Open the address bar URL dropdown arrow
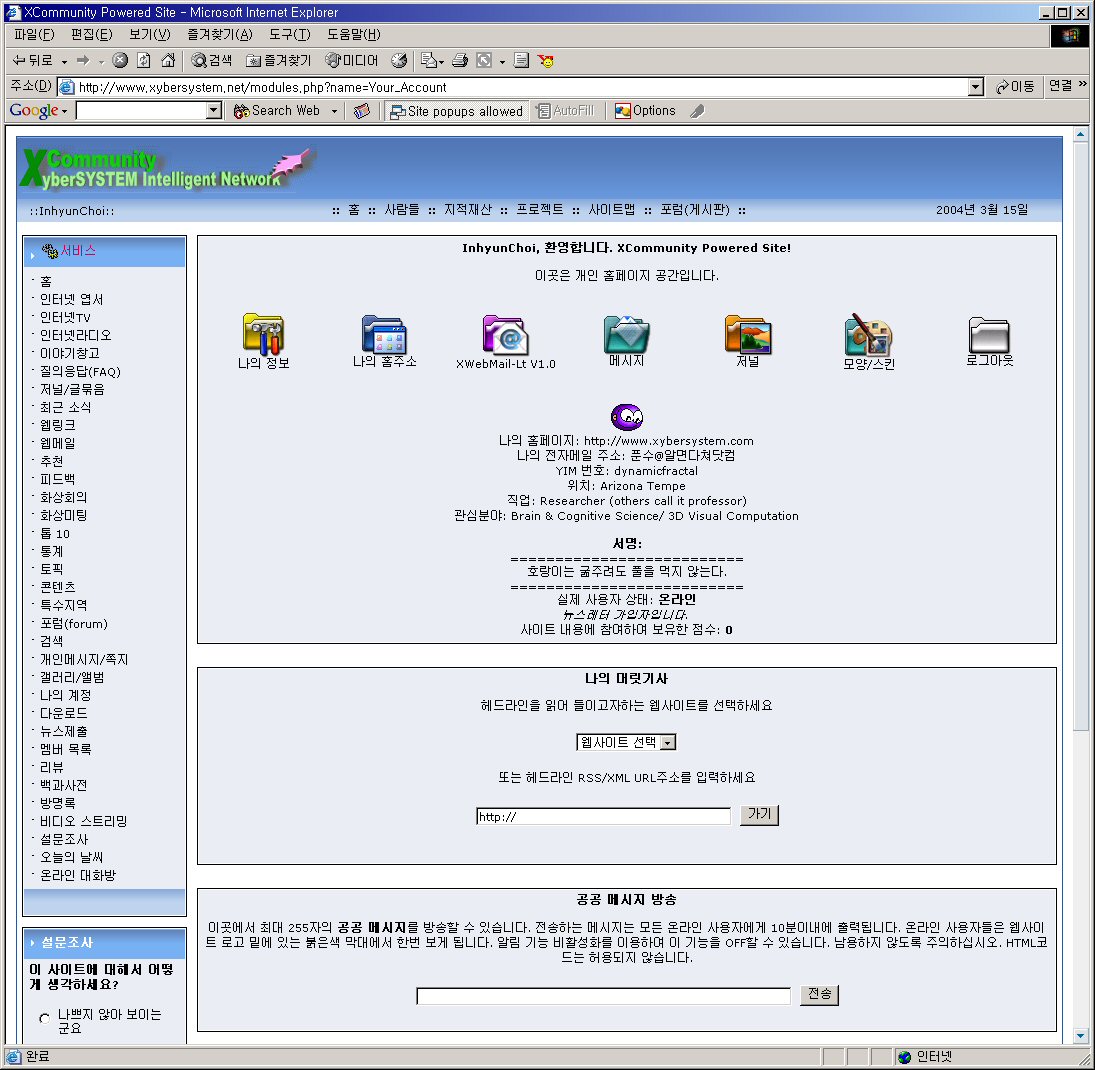This screenshot has width=1095, height=1070. (x=976, y=87)
